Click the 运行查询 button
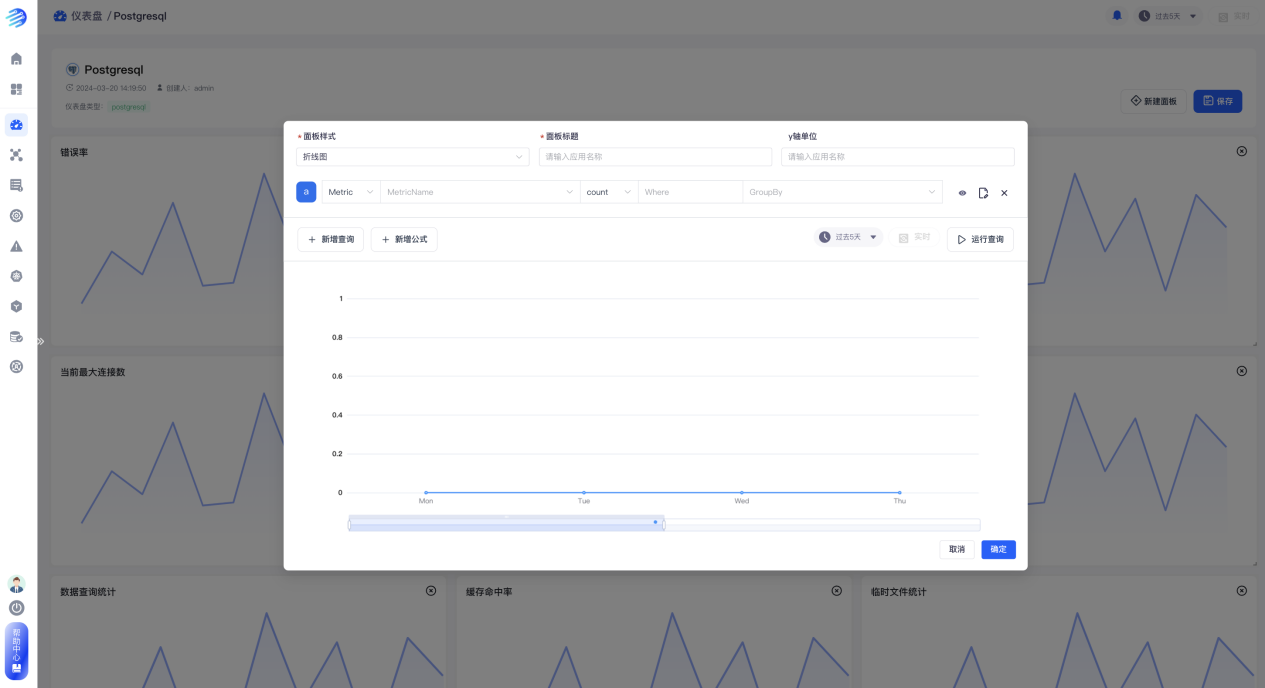This screenshot has height=688, width=1265. pyautogui.click(x=980, y=240)
